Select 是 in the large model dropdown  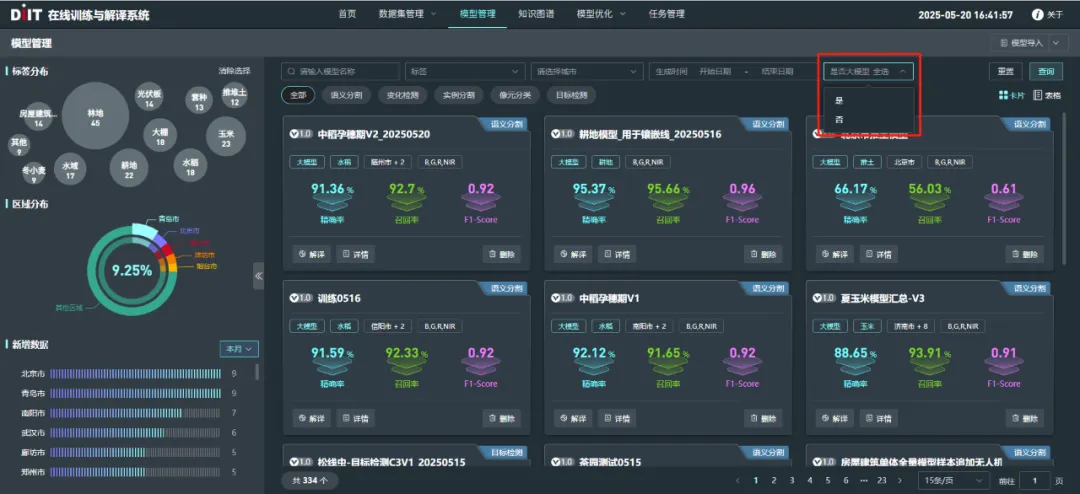point(839,101)
